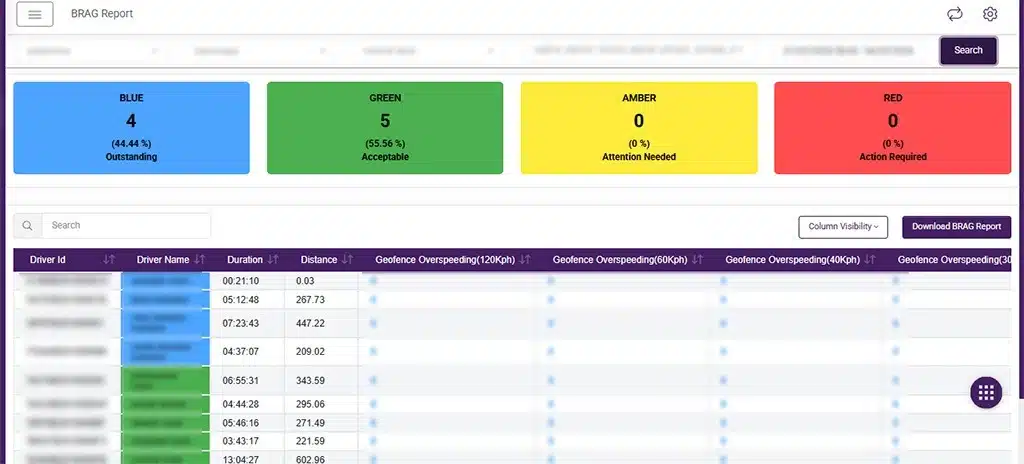Image resolution: width=1024 pixels, height=464 pixels.
Task: Open the second filter dropdown in top bar
Action: pyautogui.click(x=260, y=50)
